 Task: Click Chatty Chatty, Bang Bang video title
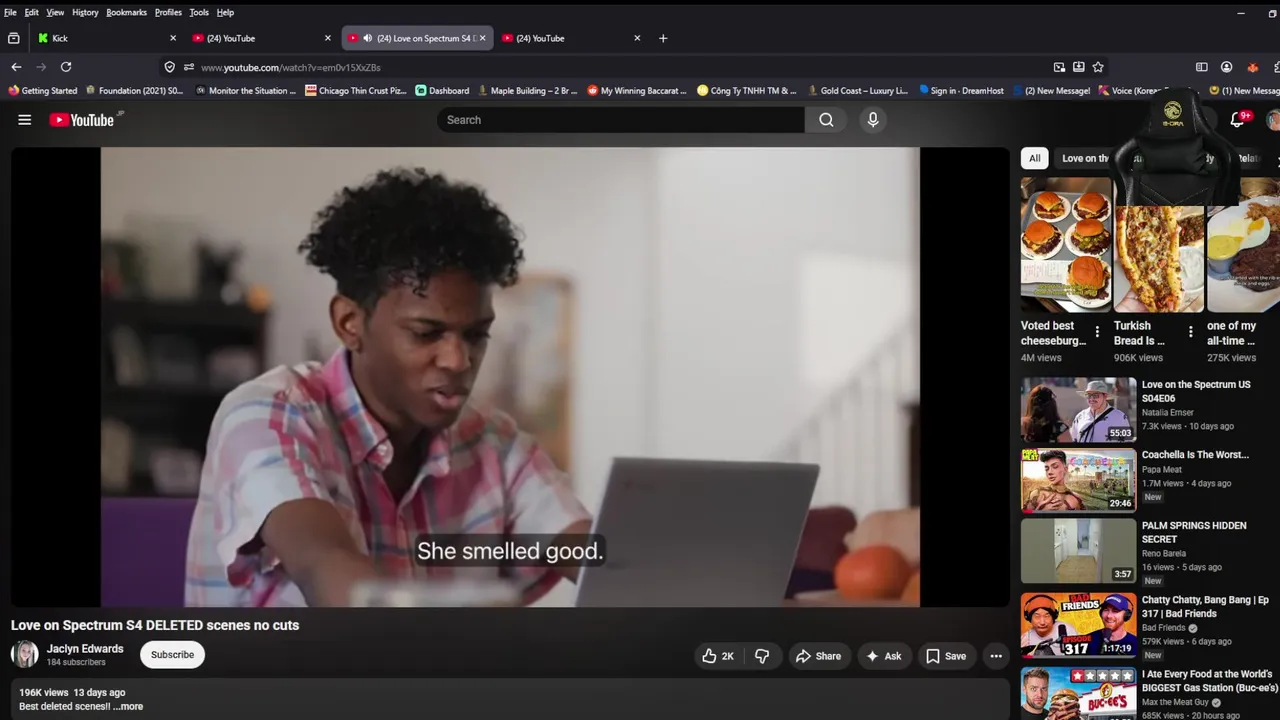(1205, 607)
